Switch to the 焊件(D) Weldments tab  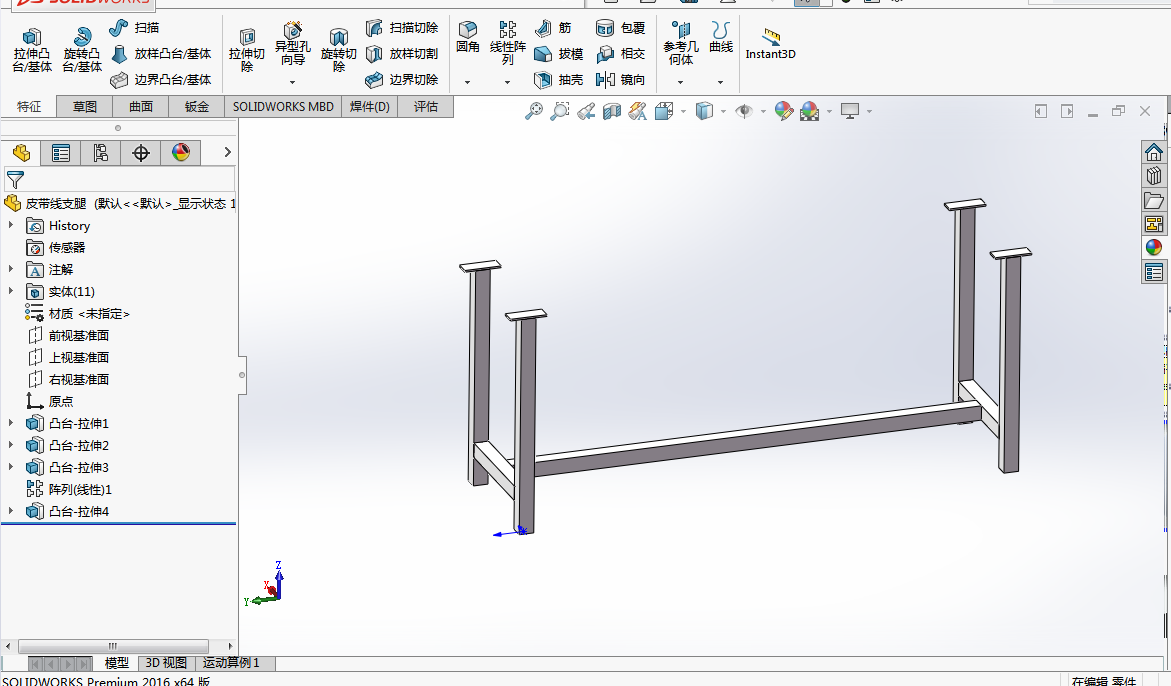370,107
